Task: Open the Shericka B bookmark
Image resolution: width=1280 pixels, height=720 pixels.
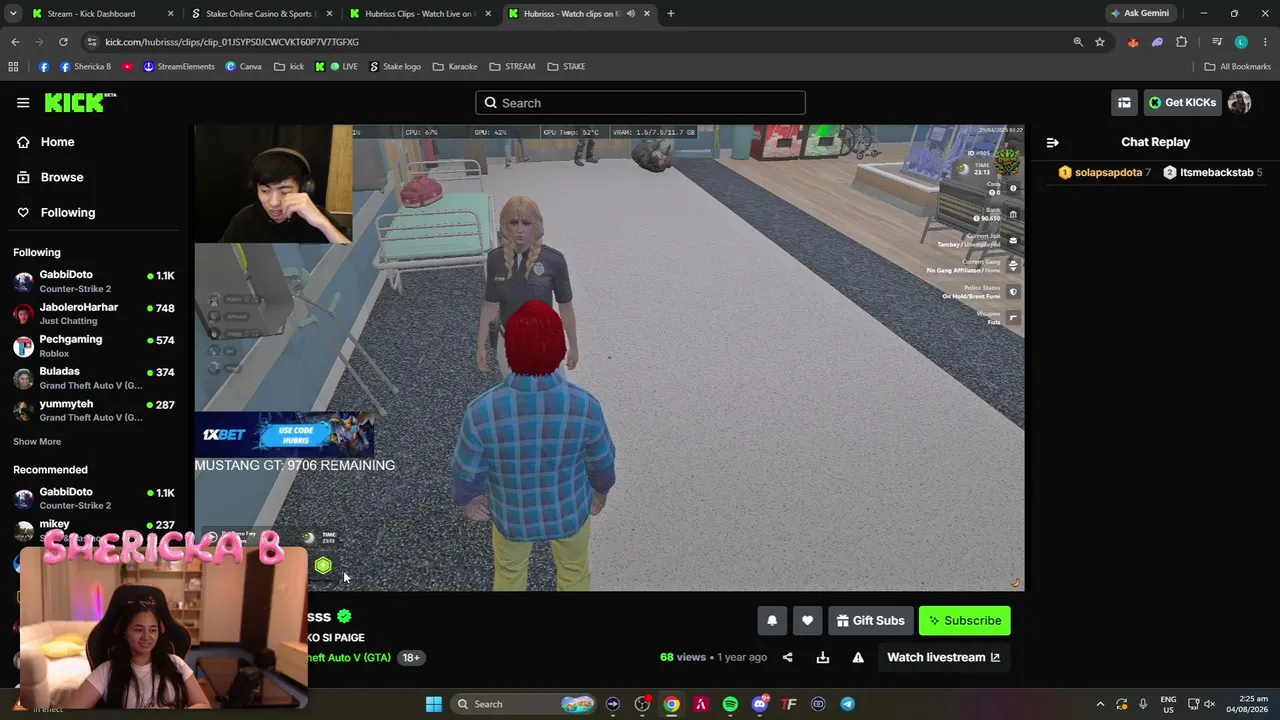Action: click(85, 67)
